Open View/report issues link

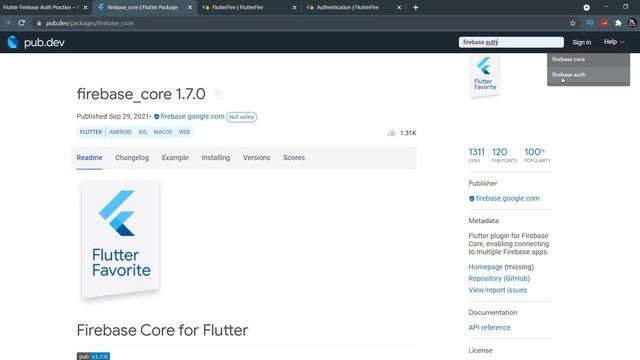(x=498, y=290)
